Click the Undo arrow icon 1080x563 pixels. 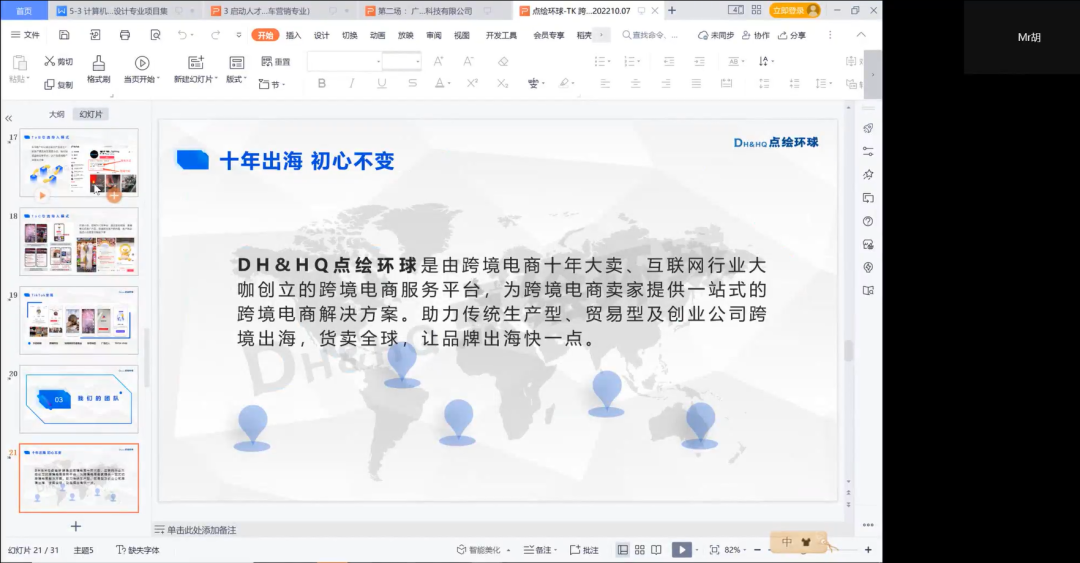pos(182,34)
